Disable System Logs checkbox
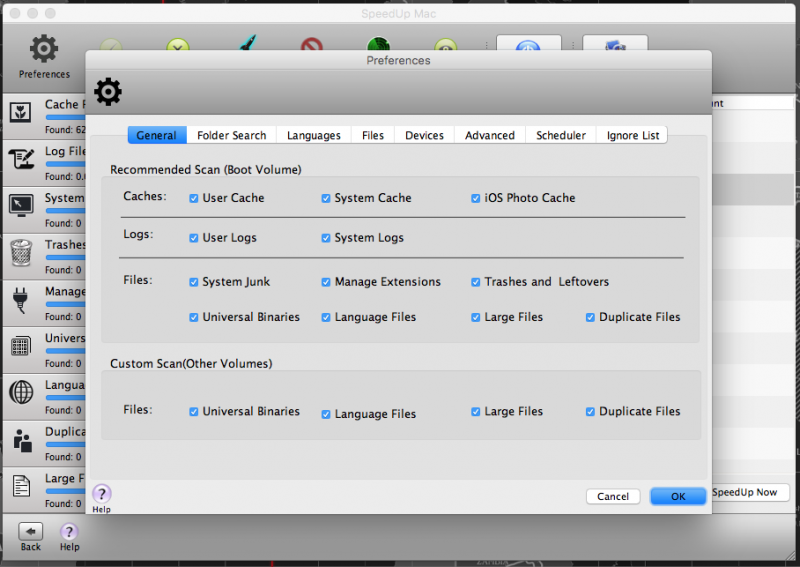Viewport: 800px width, 567px height. tap(326, 238)
